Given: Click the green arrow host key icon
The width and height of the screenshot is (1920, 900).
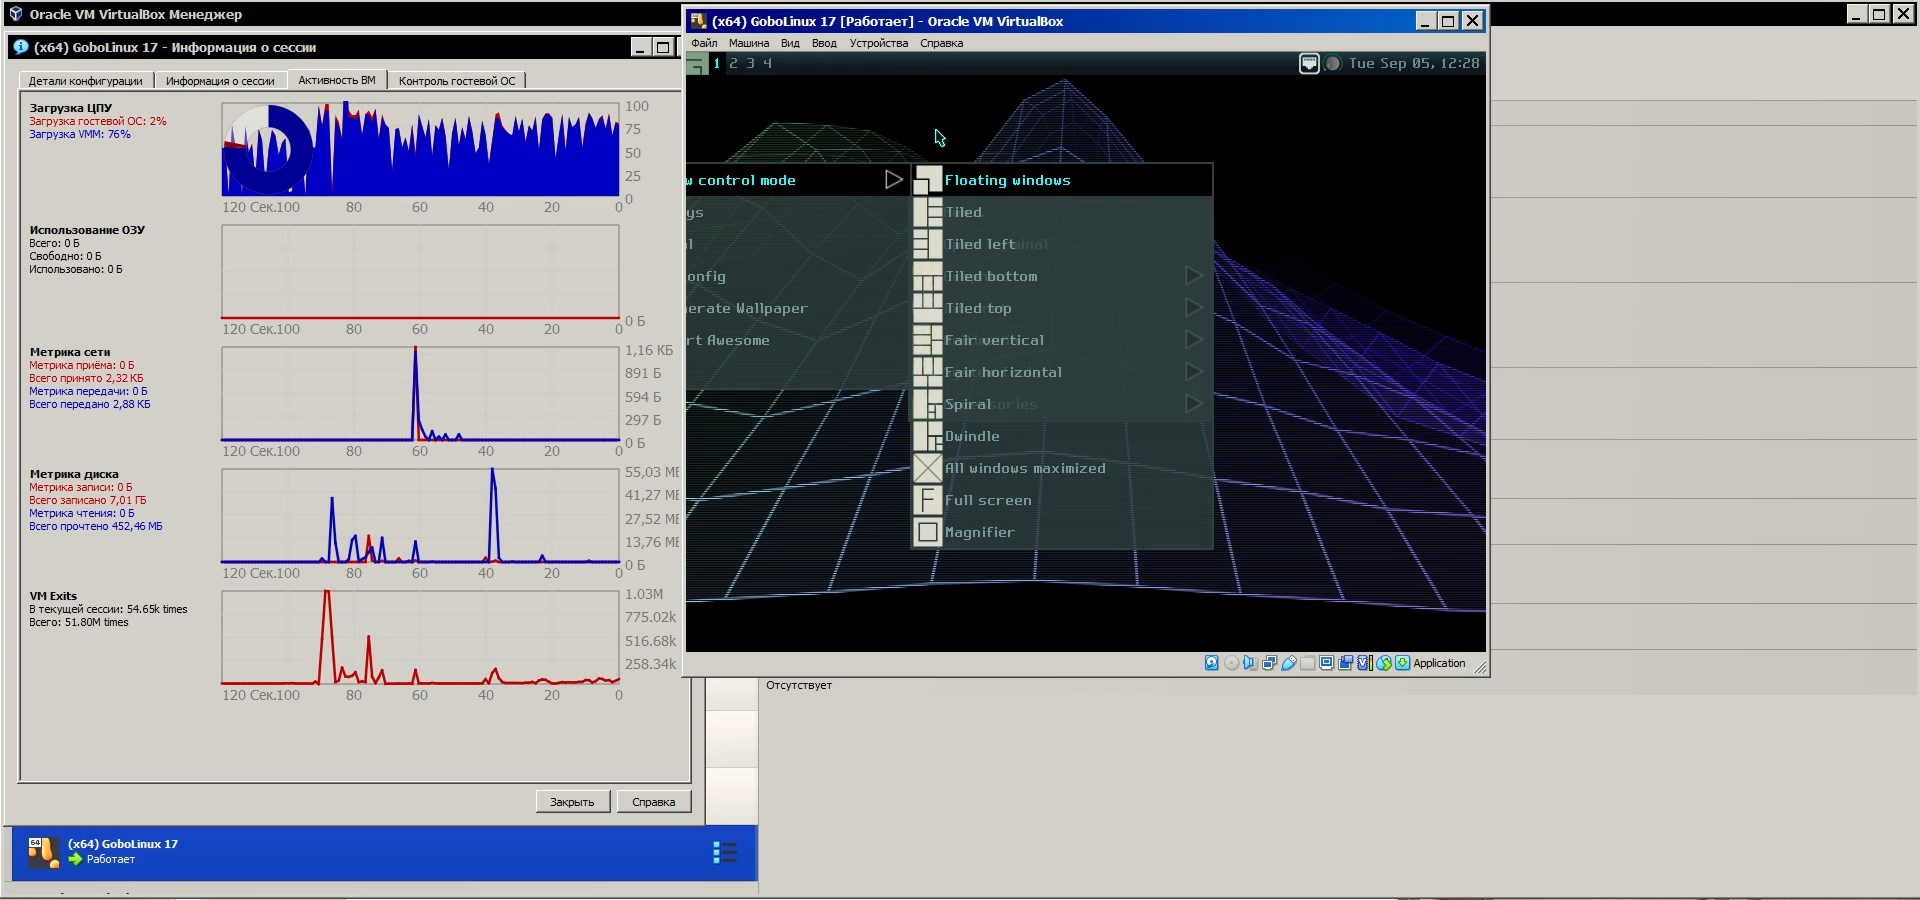Looking at the screenshot, I should pyautogui.click(x=1402, y=663).
